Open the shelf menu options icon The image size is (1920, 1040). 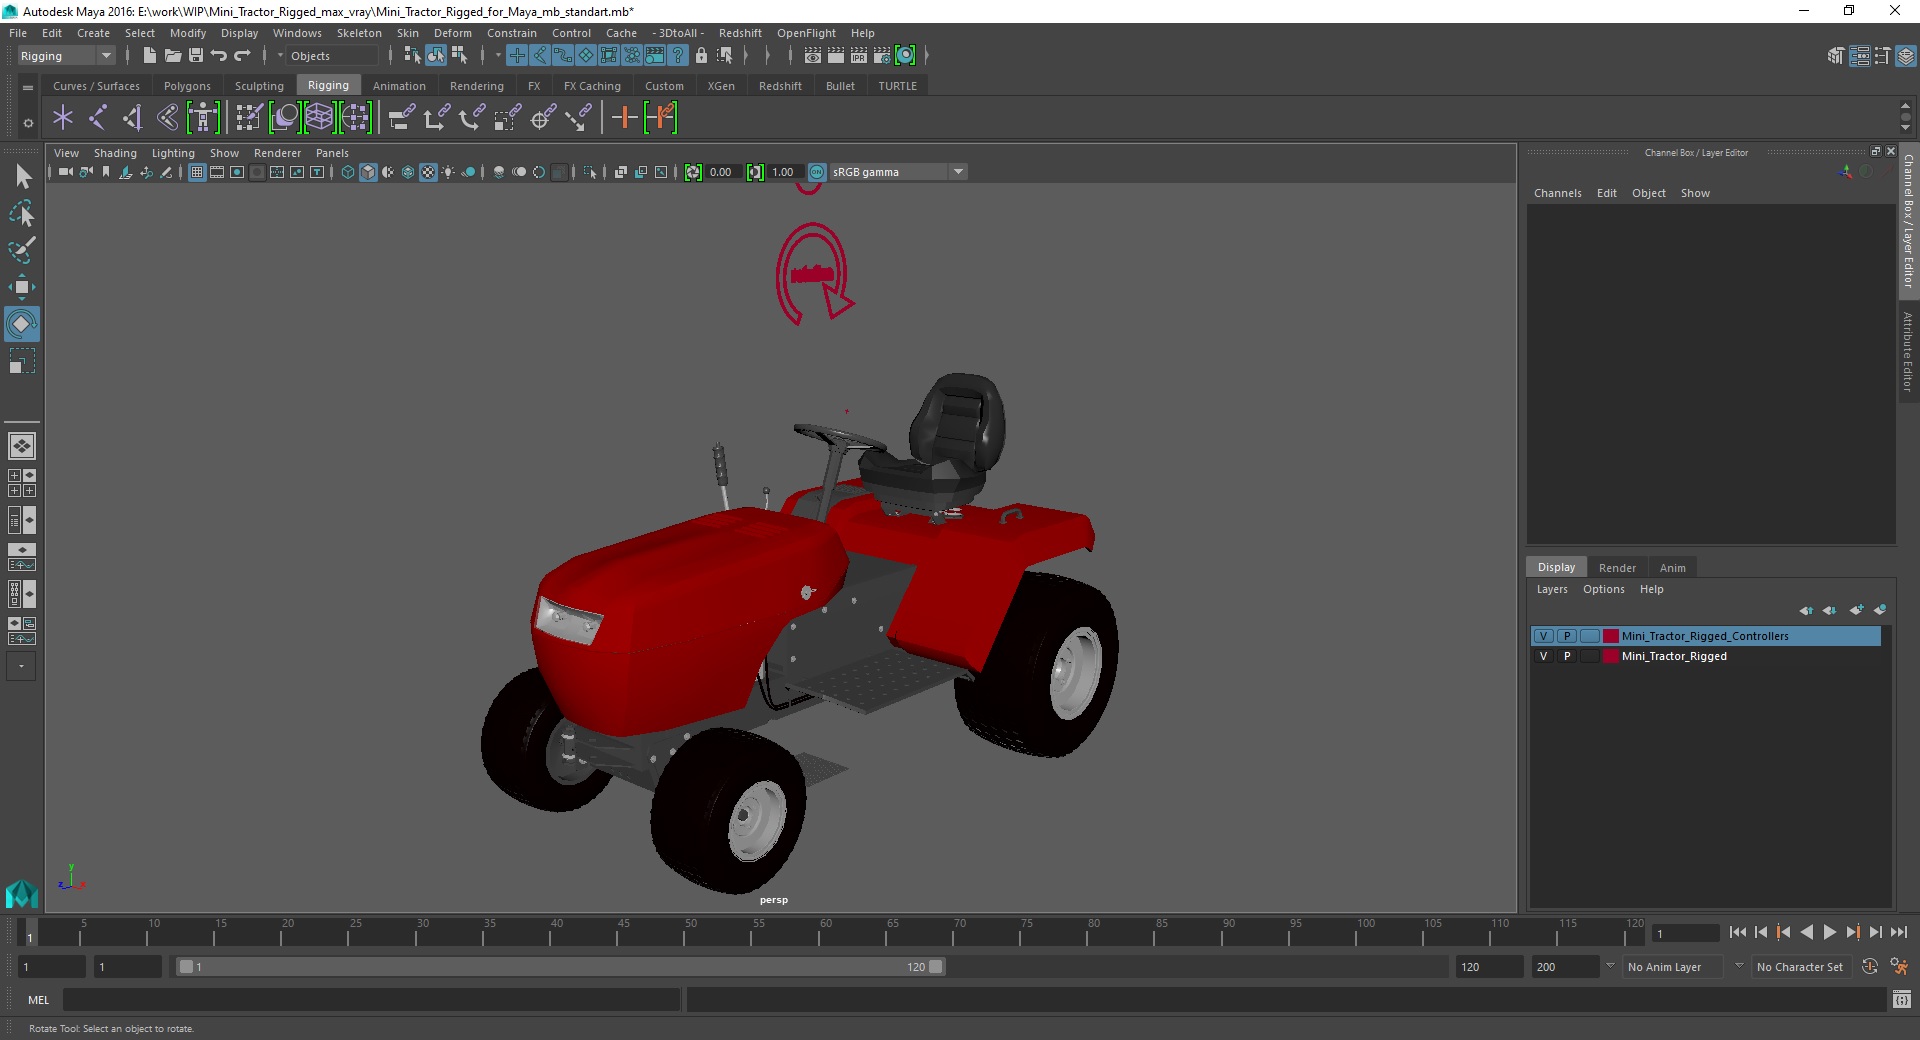28,88
